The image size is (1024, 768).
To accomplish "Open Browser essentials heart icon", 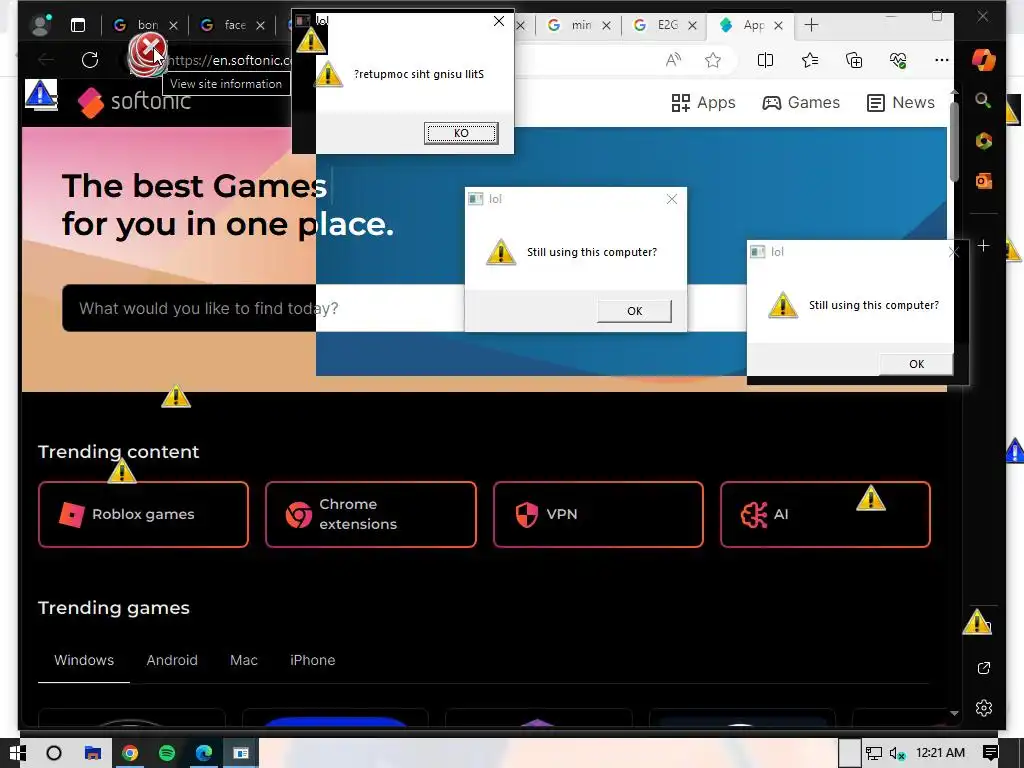I will click(x=898, y=60).
